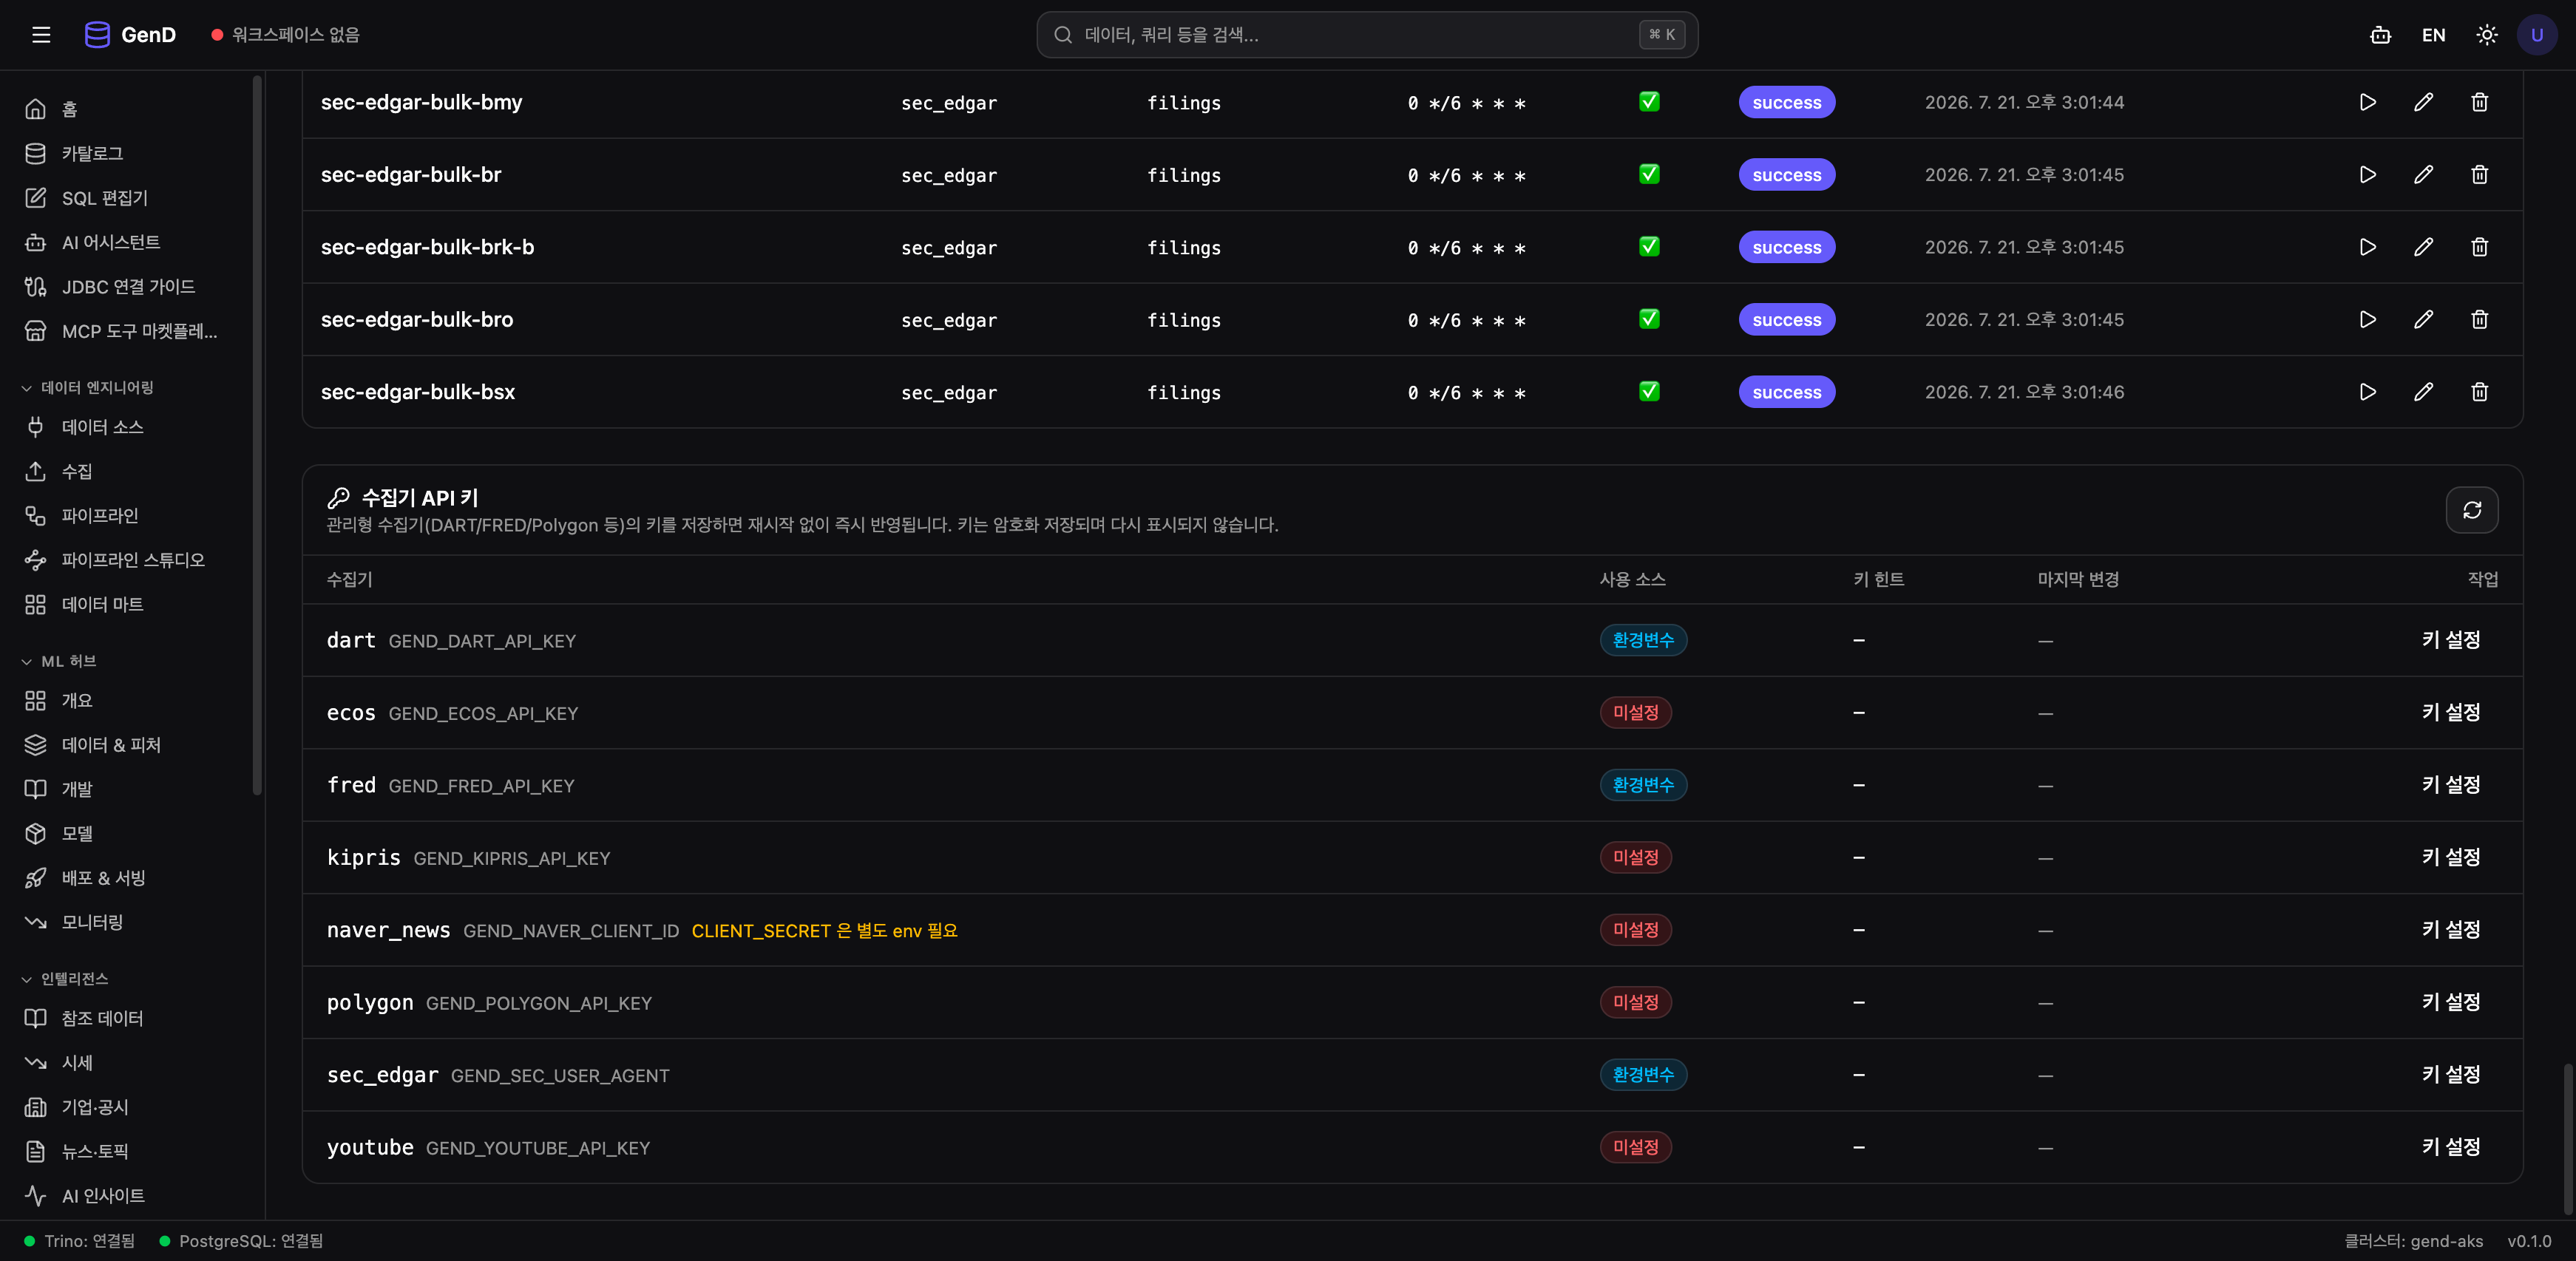
Task: Toggle enabled checkbox for sec-edgar-bulk-brk-b
Action: (1649, 247)
